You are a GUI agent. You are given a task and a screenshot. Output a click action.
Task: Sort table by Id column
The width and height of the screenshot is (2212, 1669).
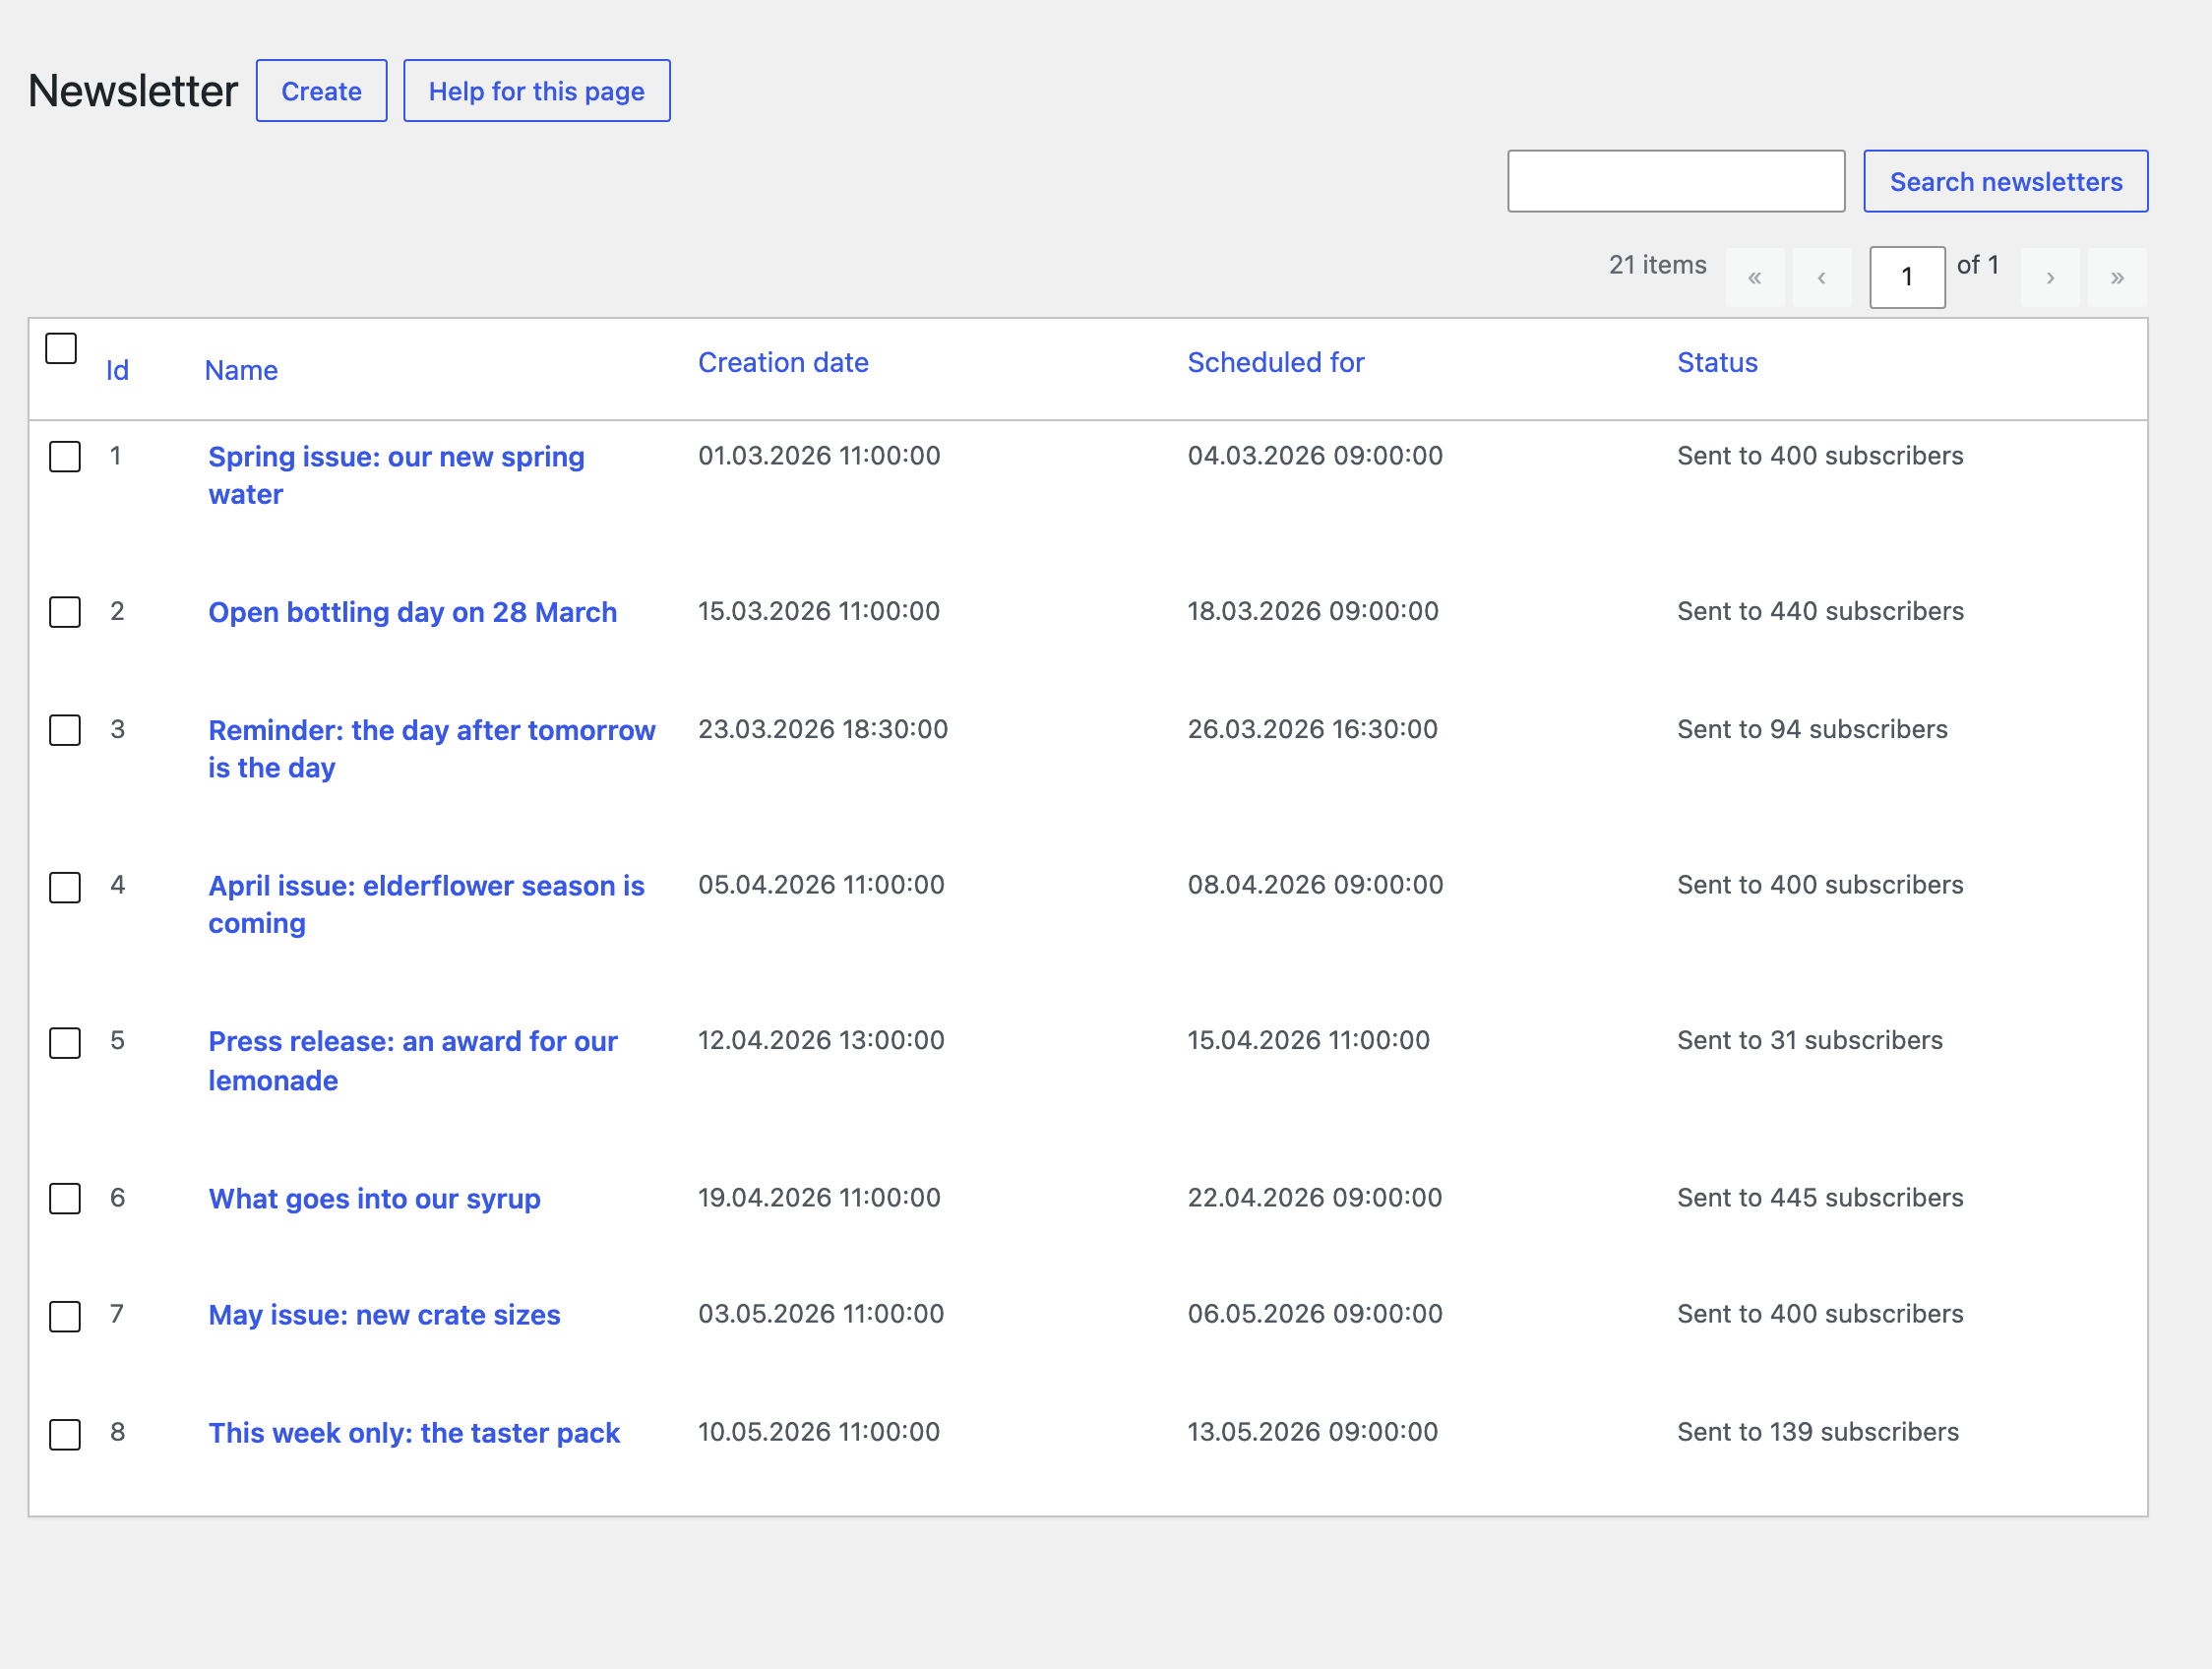pos(117,371)
